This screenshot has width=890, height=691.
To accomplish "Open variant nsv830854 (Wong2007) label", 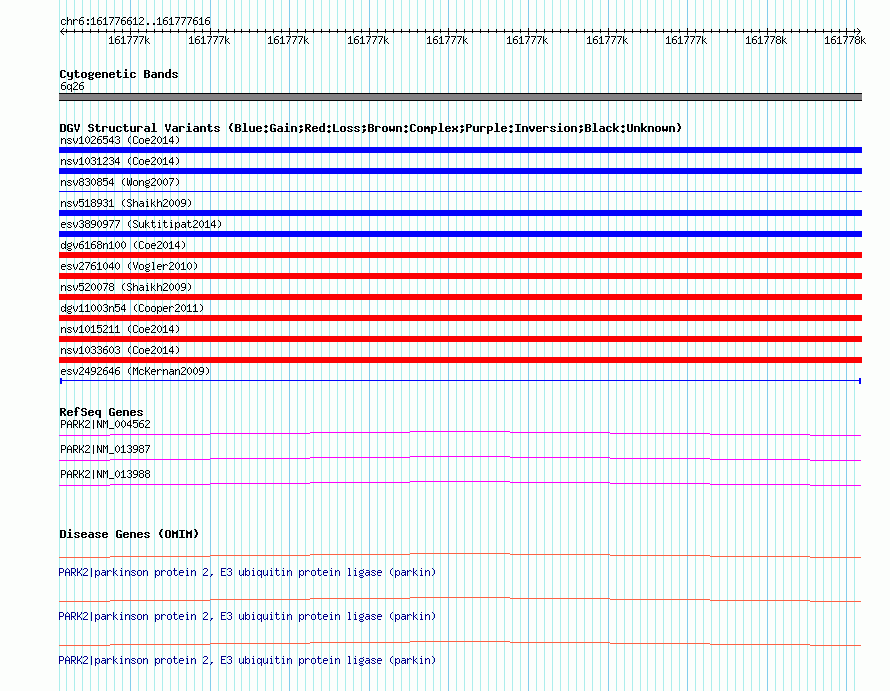I will pyautogui.click(x=120, y=182).
